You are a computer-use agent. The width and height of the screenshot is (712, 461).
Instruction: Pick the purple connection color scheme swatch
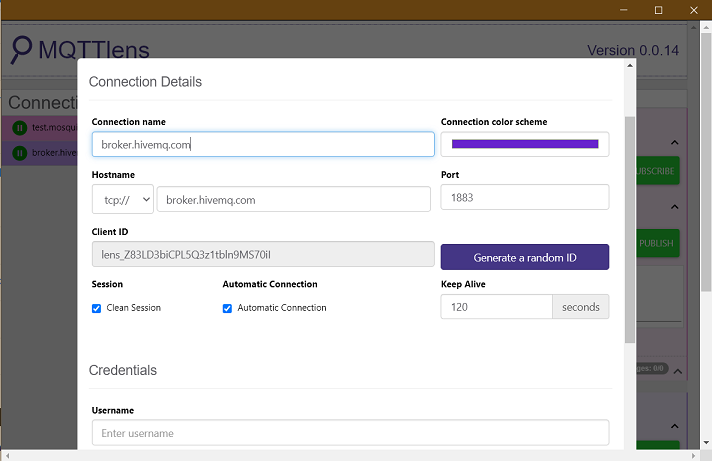(524, 144)
